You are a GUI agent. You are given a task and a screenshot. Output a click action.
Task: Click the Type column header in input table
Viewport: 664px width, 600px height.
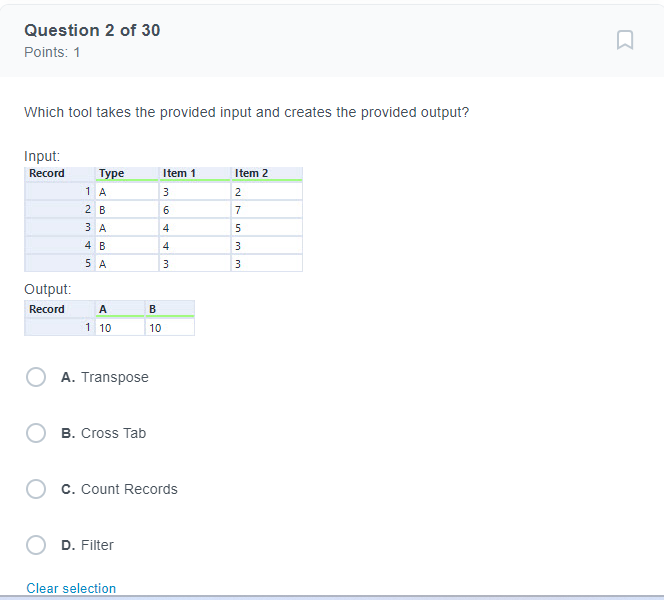point(112,173)
